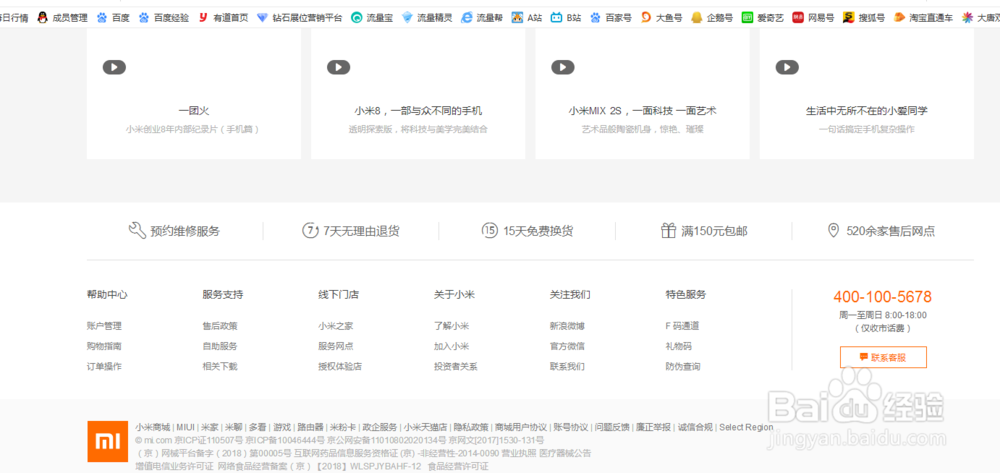The height and width of the screenshot is (473, 1000).
Task: Open the 搜狐号 bookmark
Action: [x=864, y=18]
